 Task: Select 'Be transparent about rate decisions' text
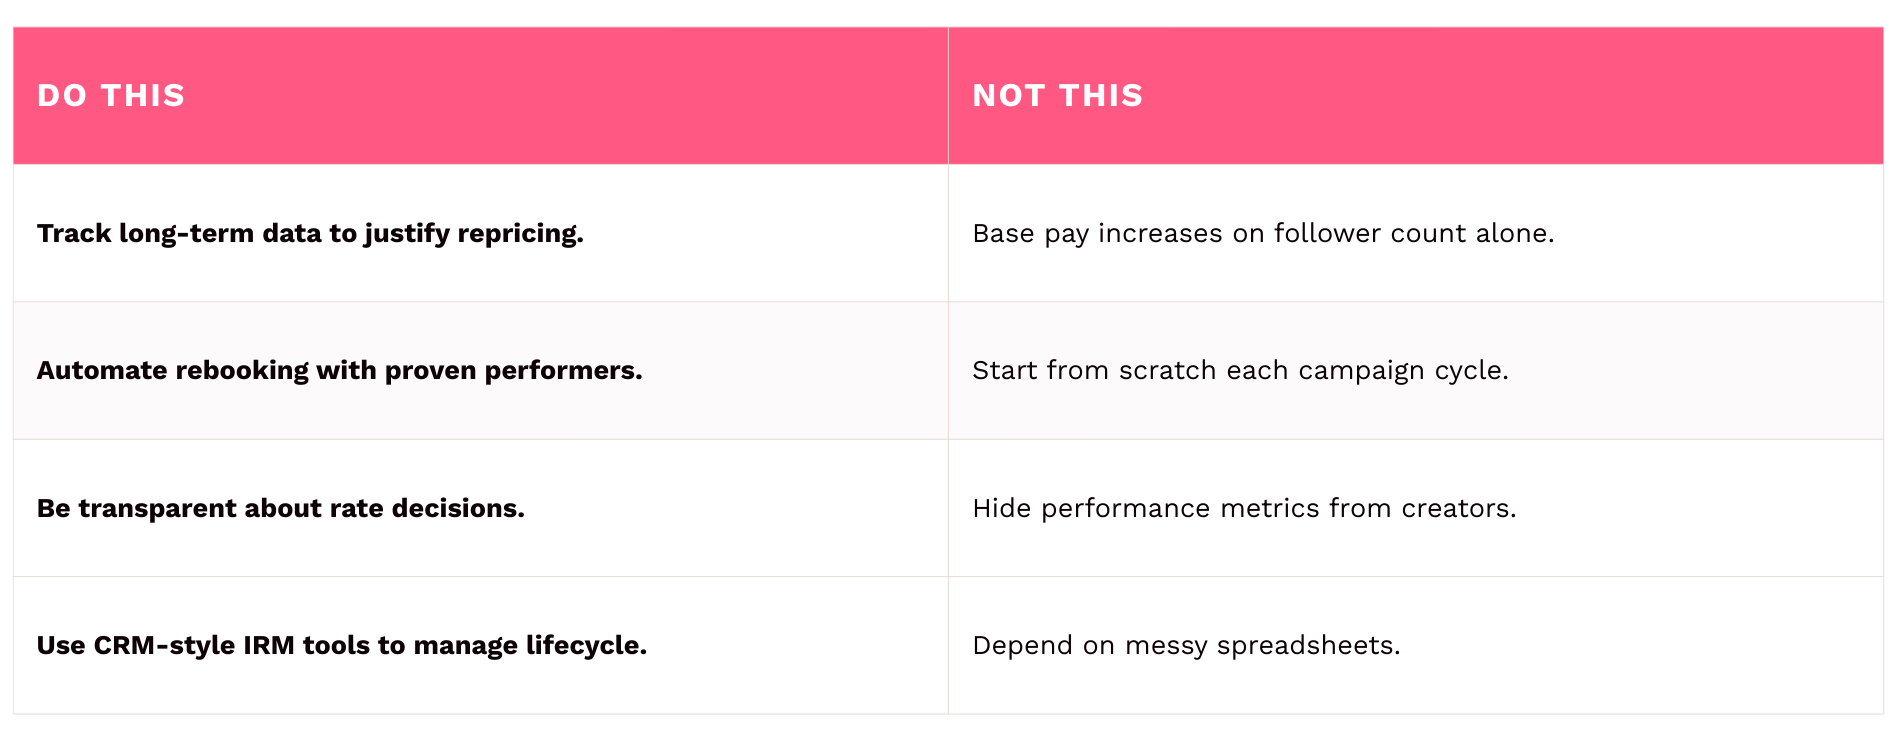click(280, 509)
